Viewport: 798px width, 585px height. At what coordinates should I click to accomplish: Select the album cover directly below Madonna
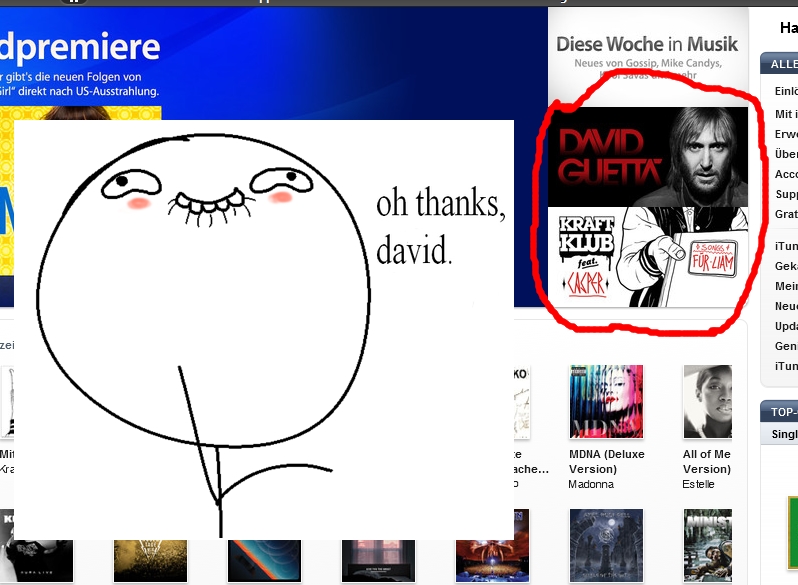click(606, 546)
